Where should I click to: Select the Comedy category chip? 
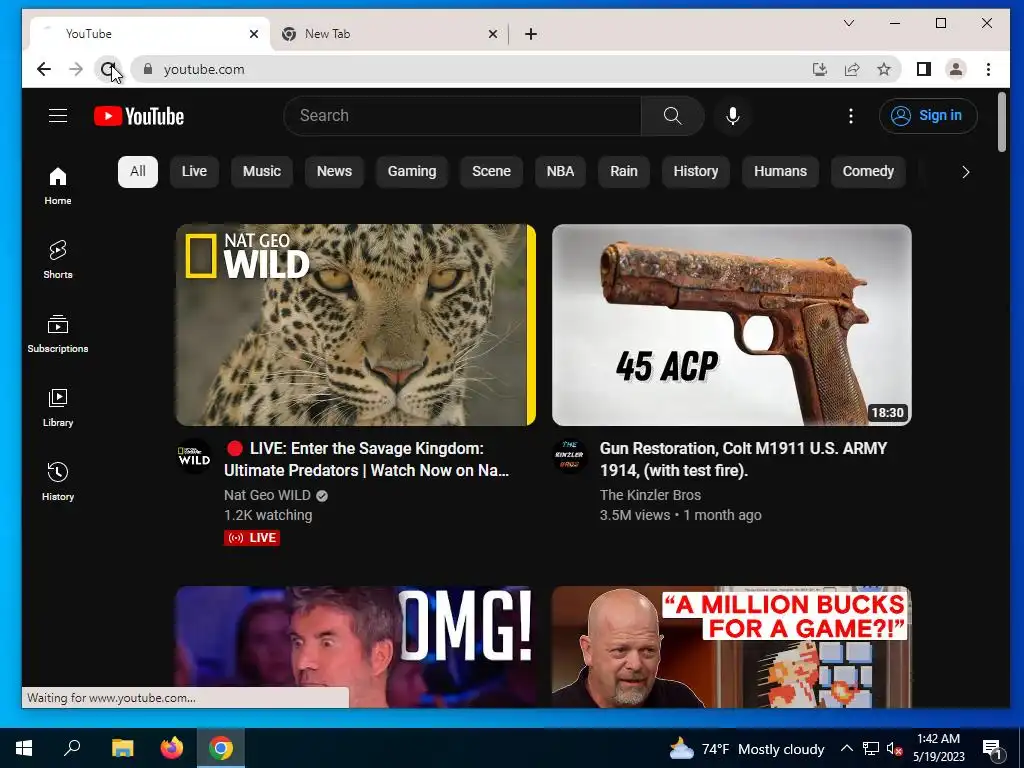pos(868,172)
